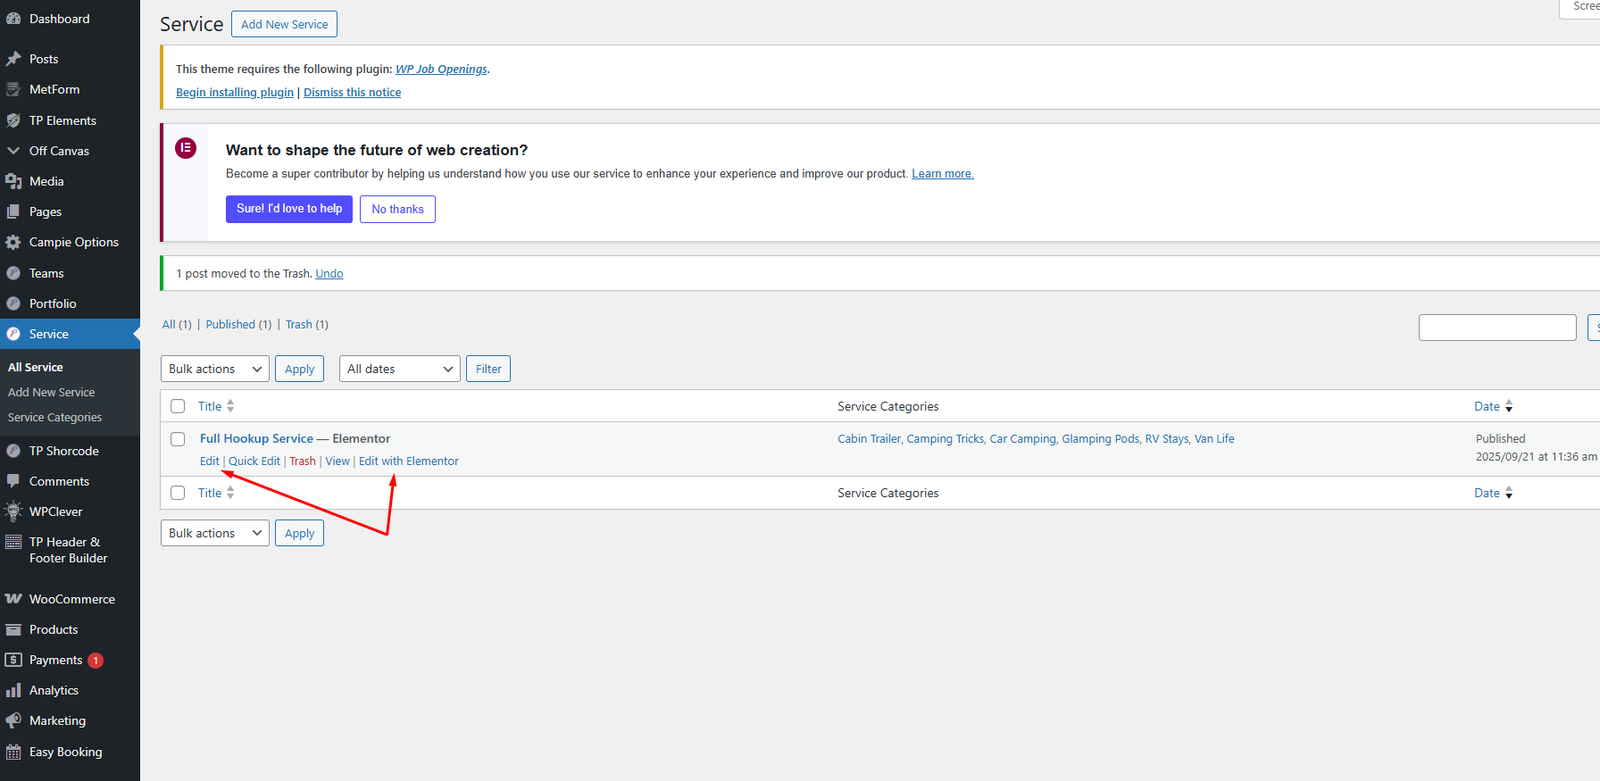The image size is (1600, 781).
Task: Click the Add New Service button
Action: 284,24
